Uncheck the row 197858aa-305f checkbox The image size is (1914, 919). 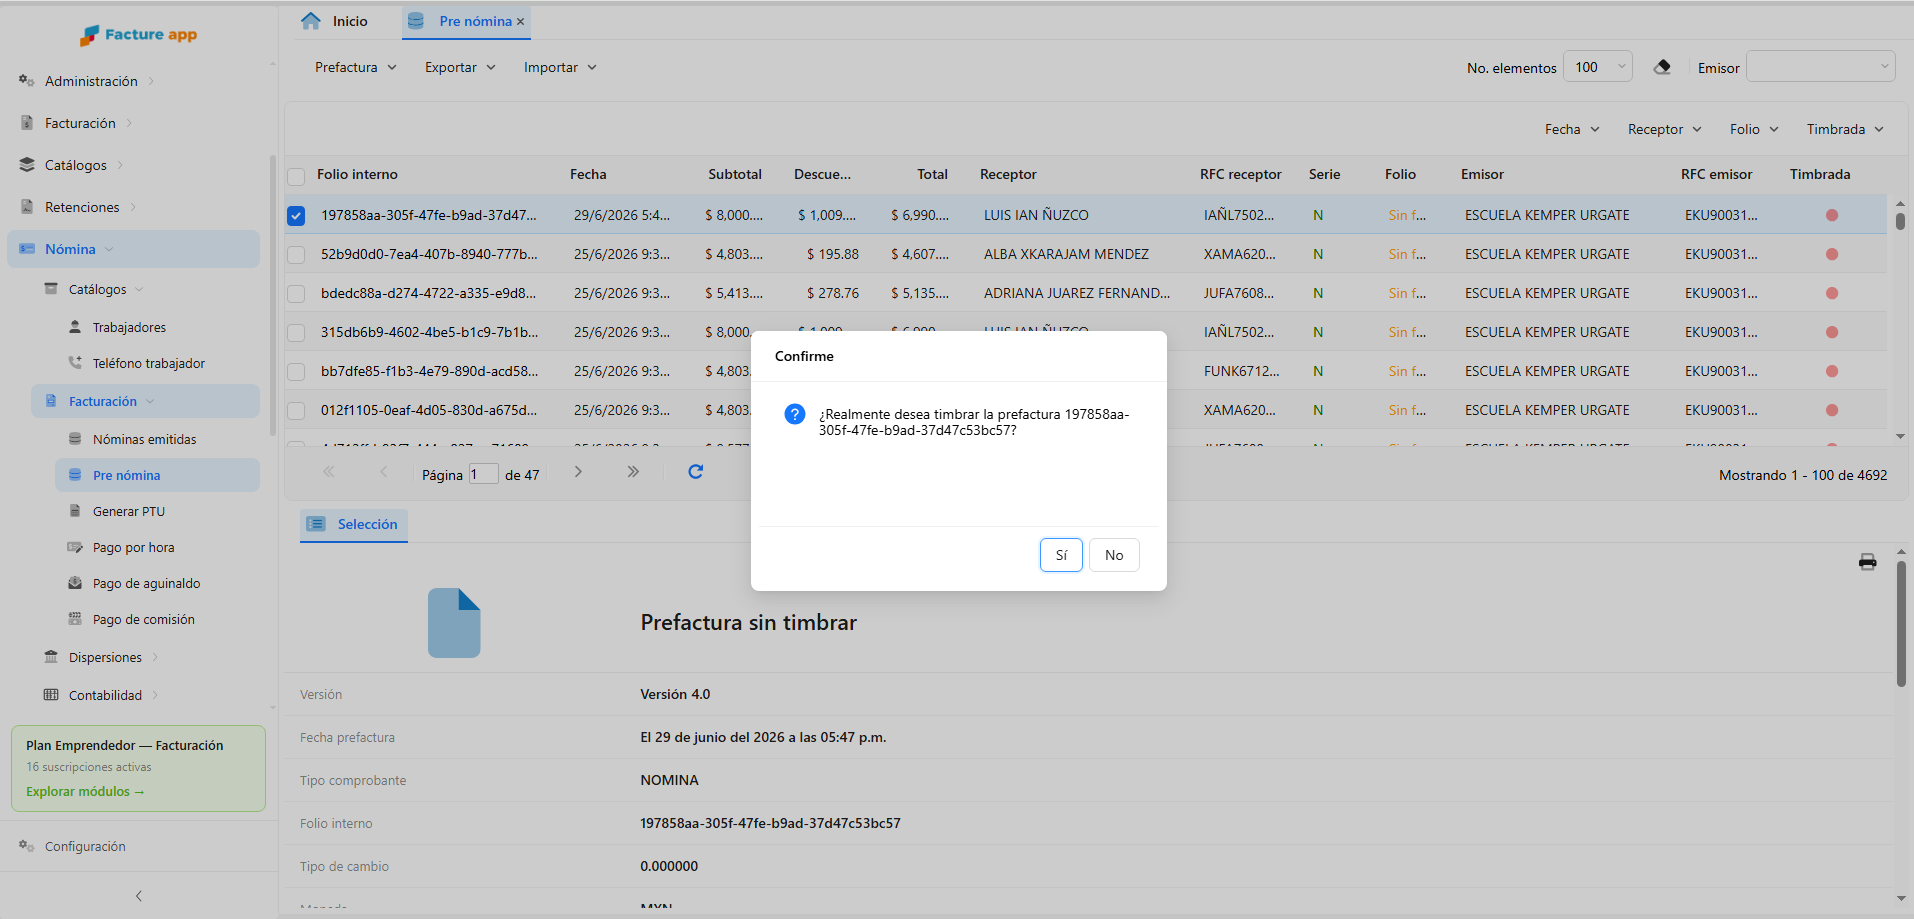tap(296, 215)
